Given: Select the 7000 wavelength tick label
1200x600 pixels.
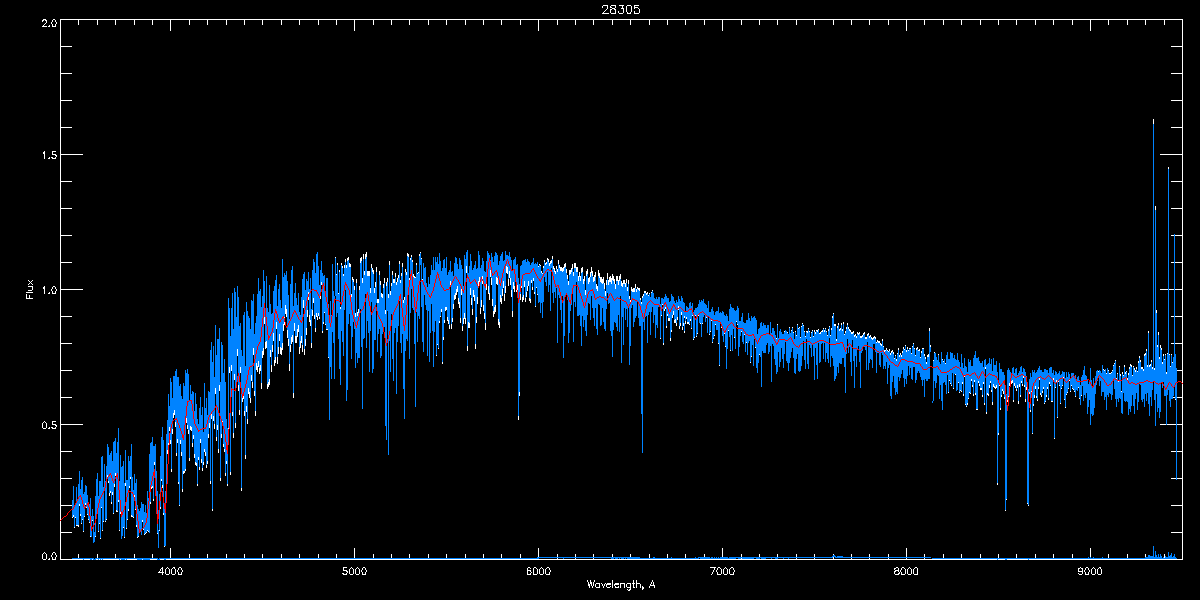Looking at the screenshot, I should tap(722, 571).
